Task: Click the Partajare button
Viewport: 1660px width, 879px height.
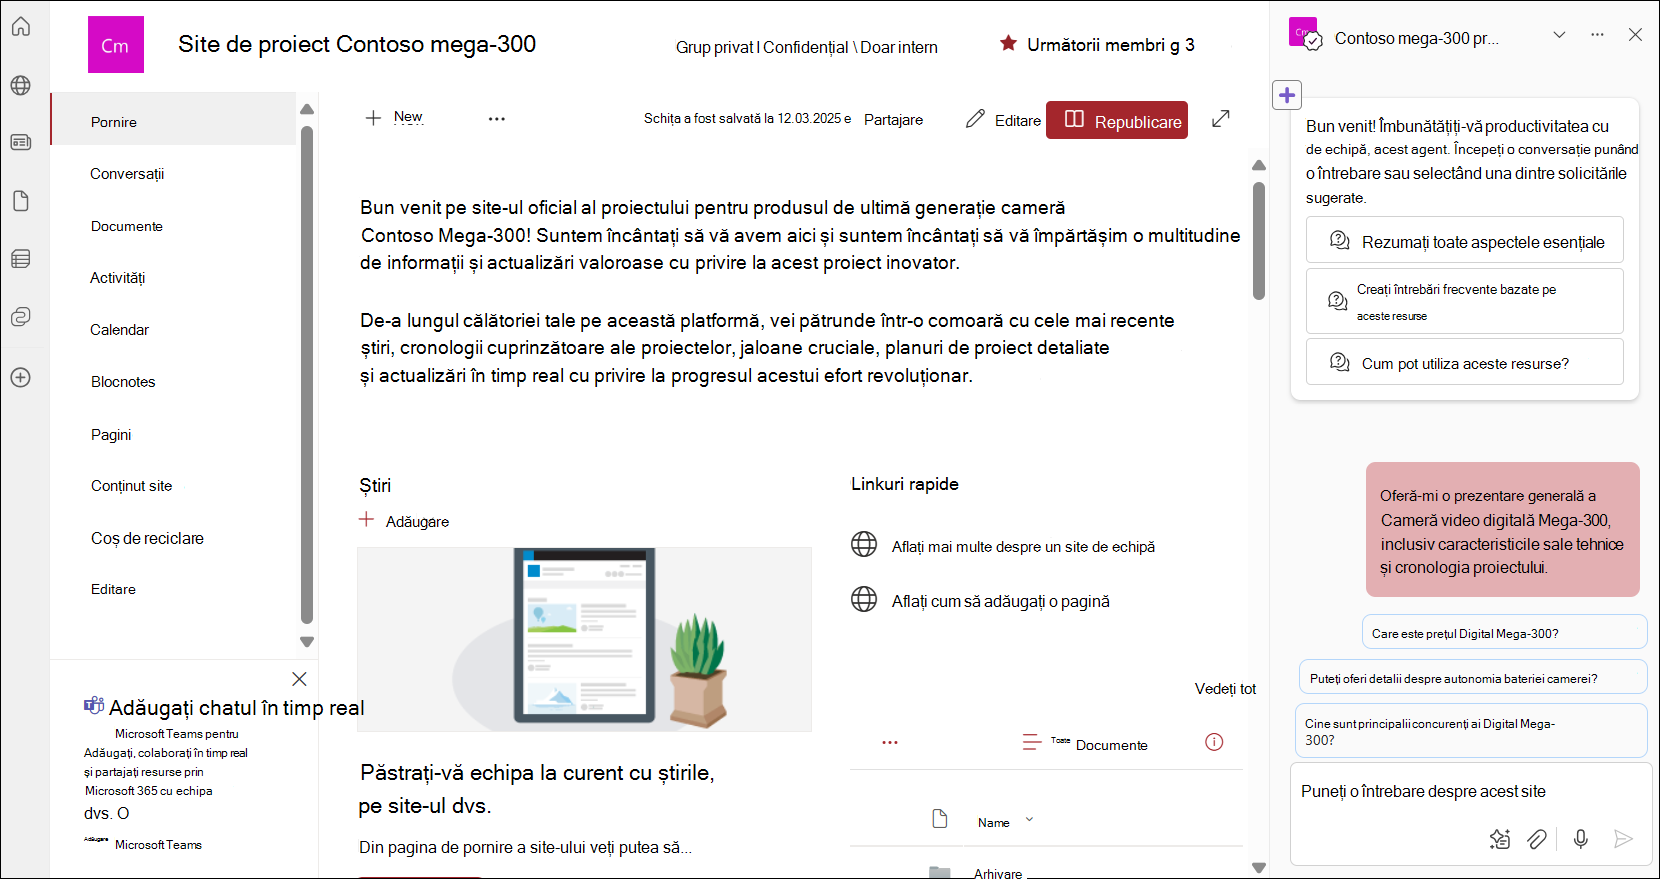Action: click(x=894, y=119)
